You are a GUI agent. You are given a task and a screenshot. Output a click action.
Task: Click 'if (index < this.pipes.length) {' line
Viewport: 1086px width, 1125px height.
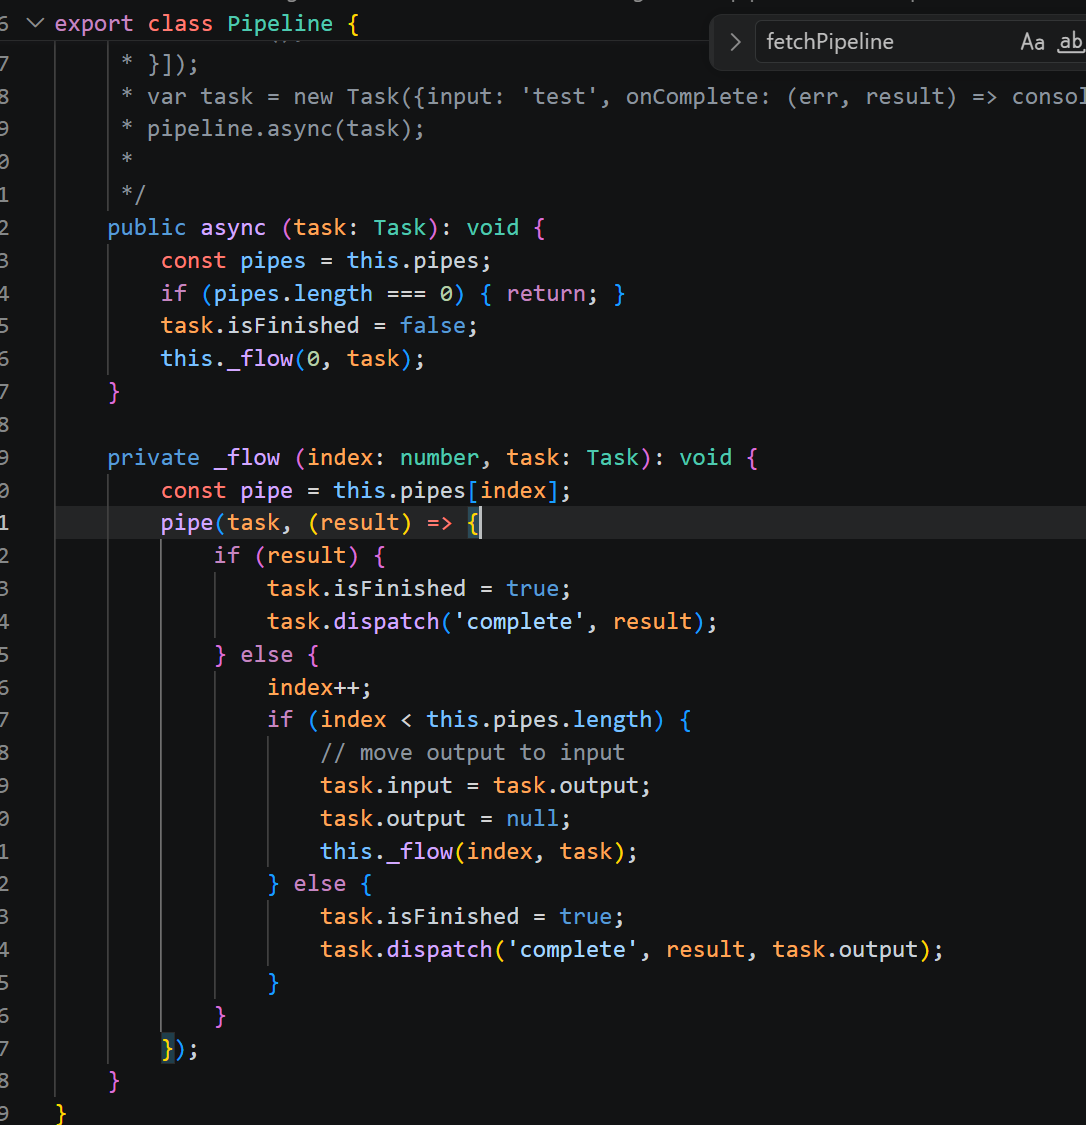[x=479, y=720]
